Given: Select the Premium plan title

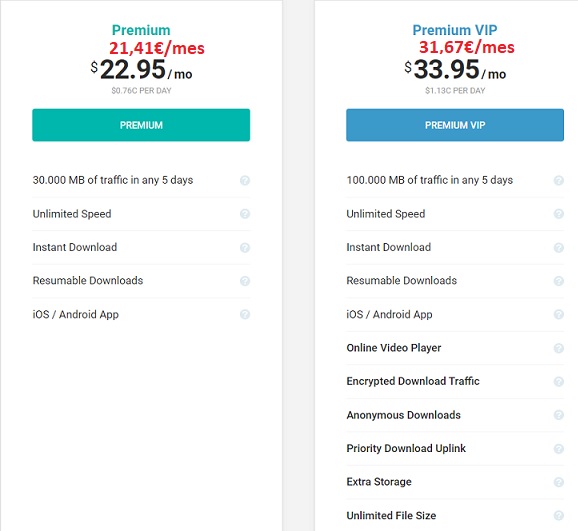Looking at the screenshot, I should tap(141, 30).
